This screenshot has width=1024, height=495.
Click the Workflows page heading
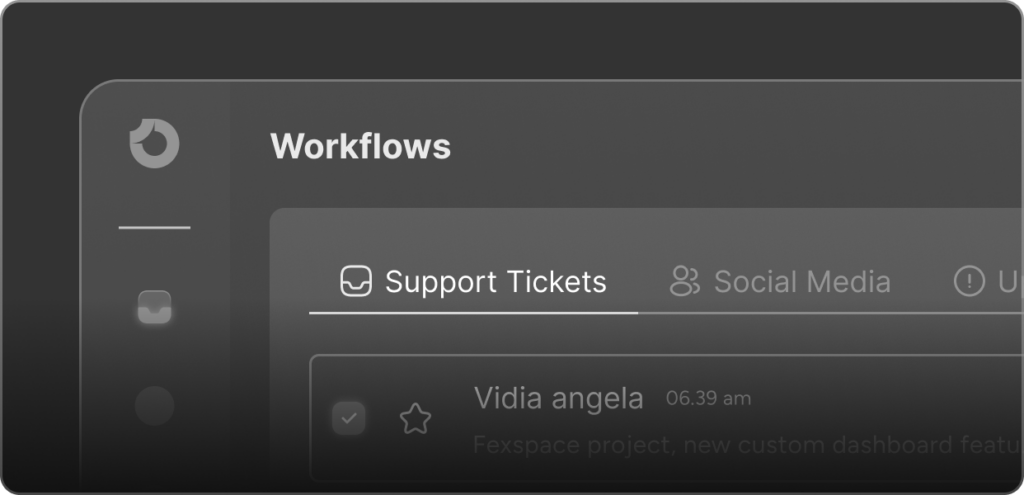pos(360,146)
